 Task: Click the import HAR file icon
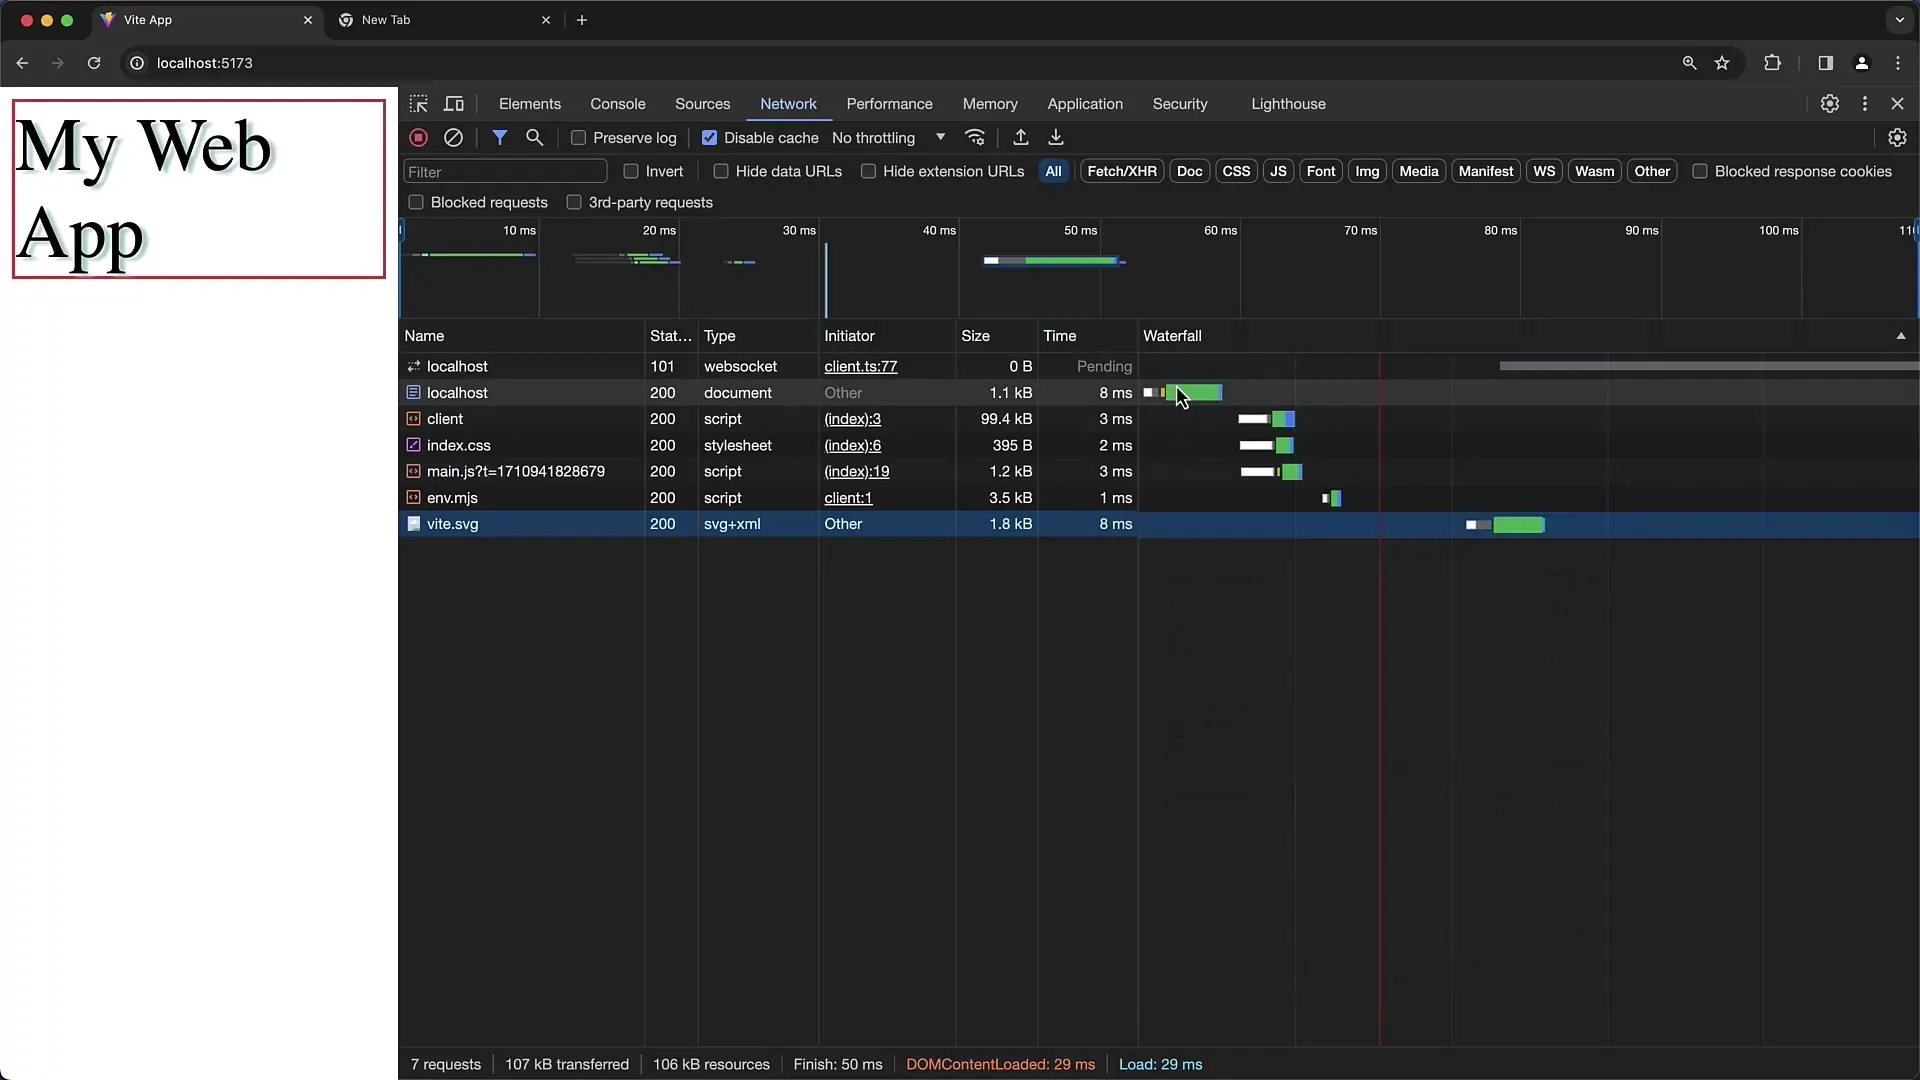pos(1021,137)
